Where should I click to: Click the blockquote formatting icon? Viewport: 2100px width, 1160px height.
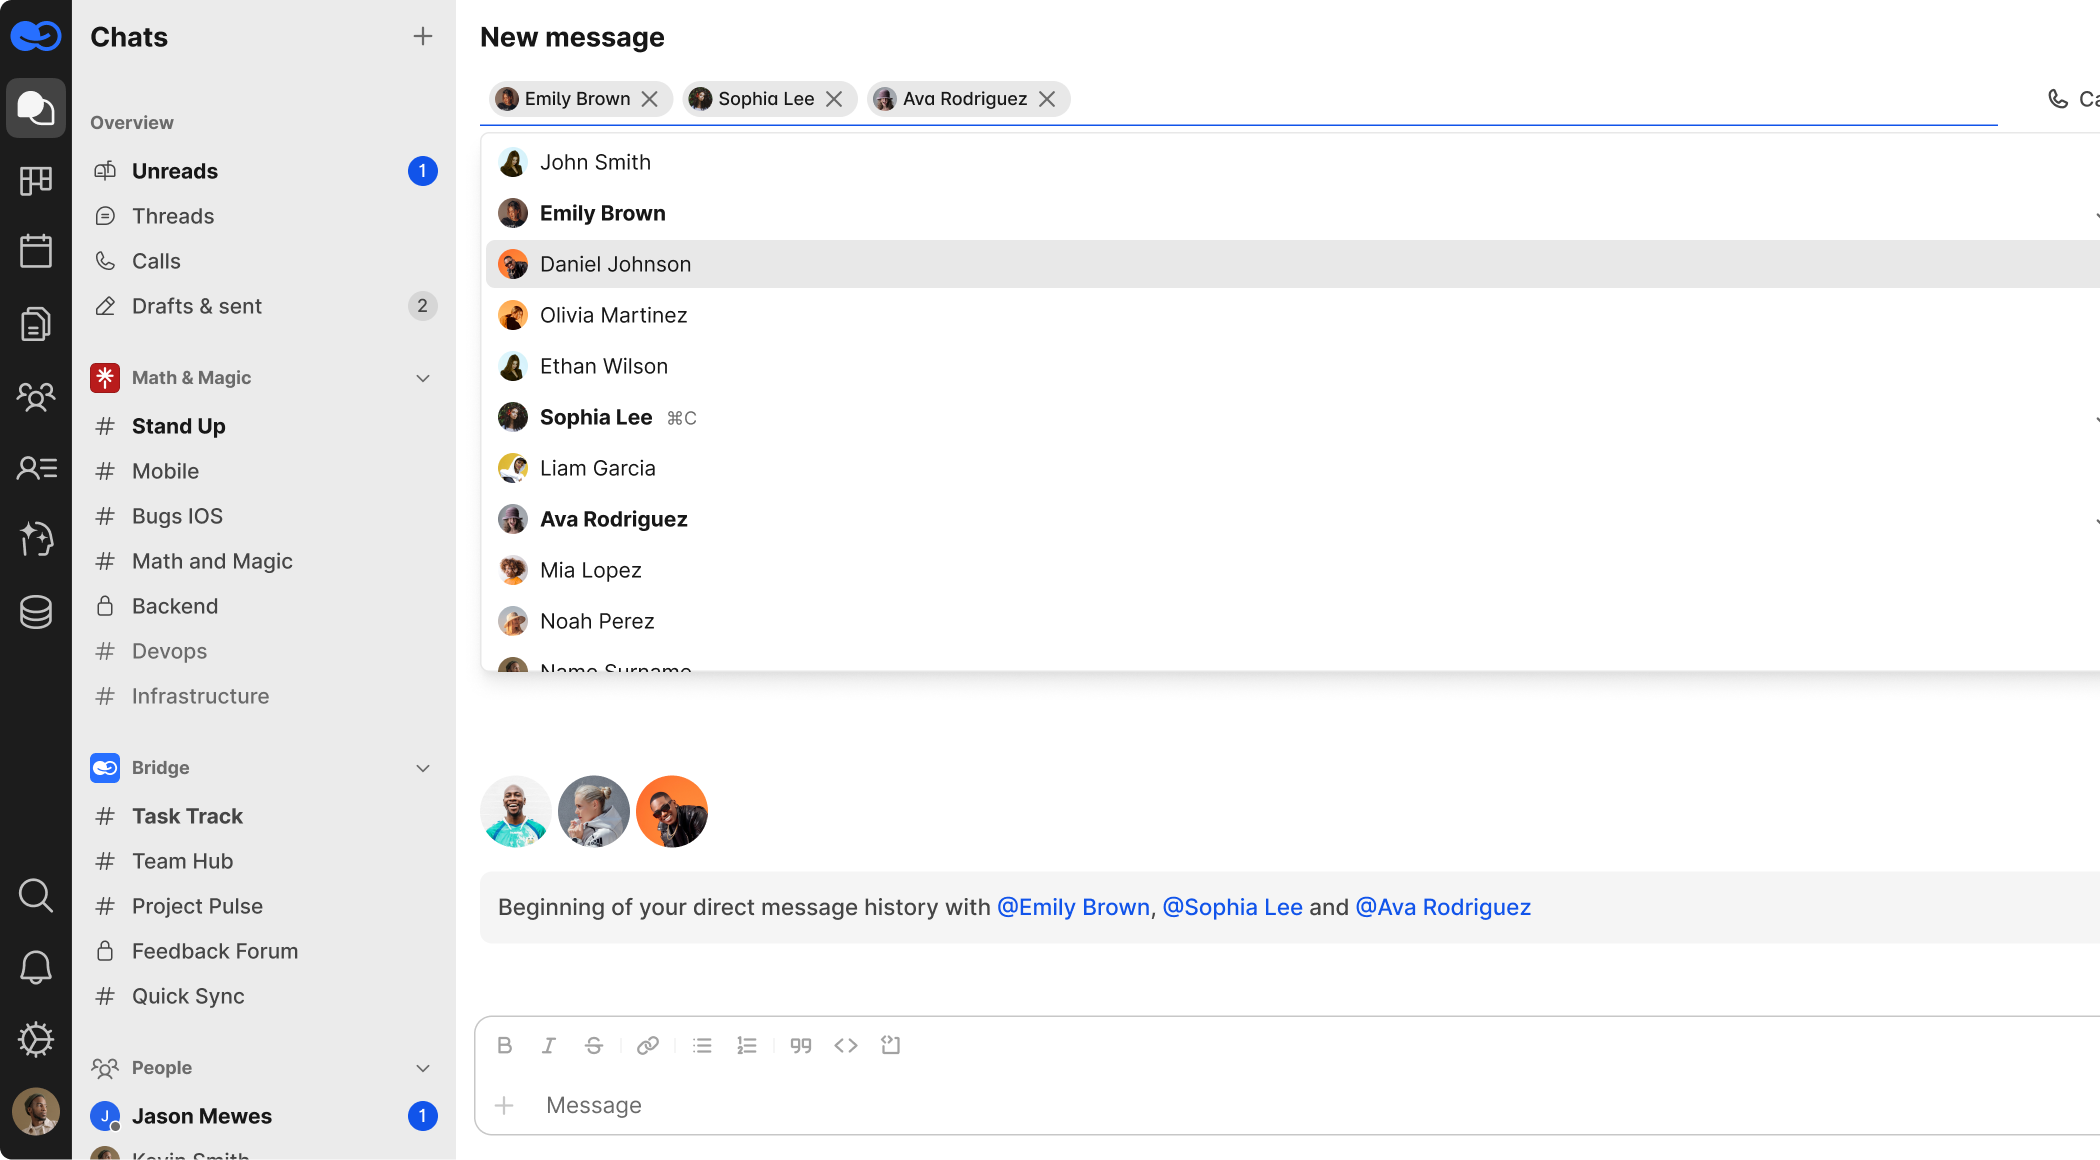[801, 1045]
